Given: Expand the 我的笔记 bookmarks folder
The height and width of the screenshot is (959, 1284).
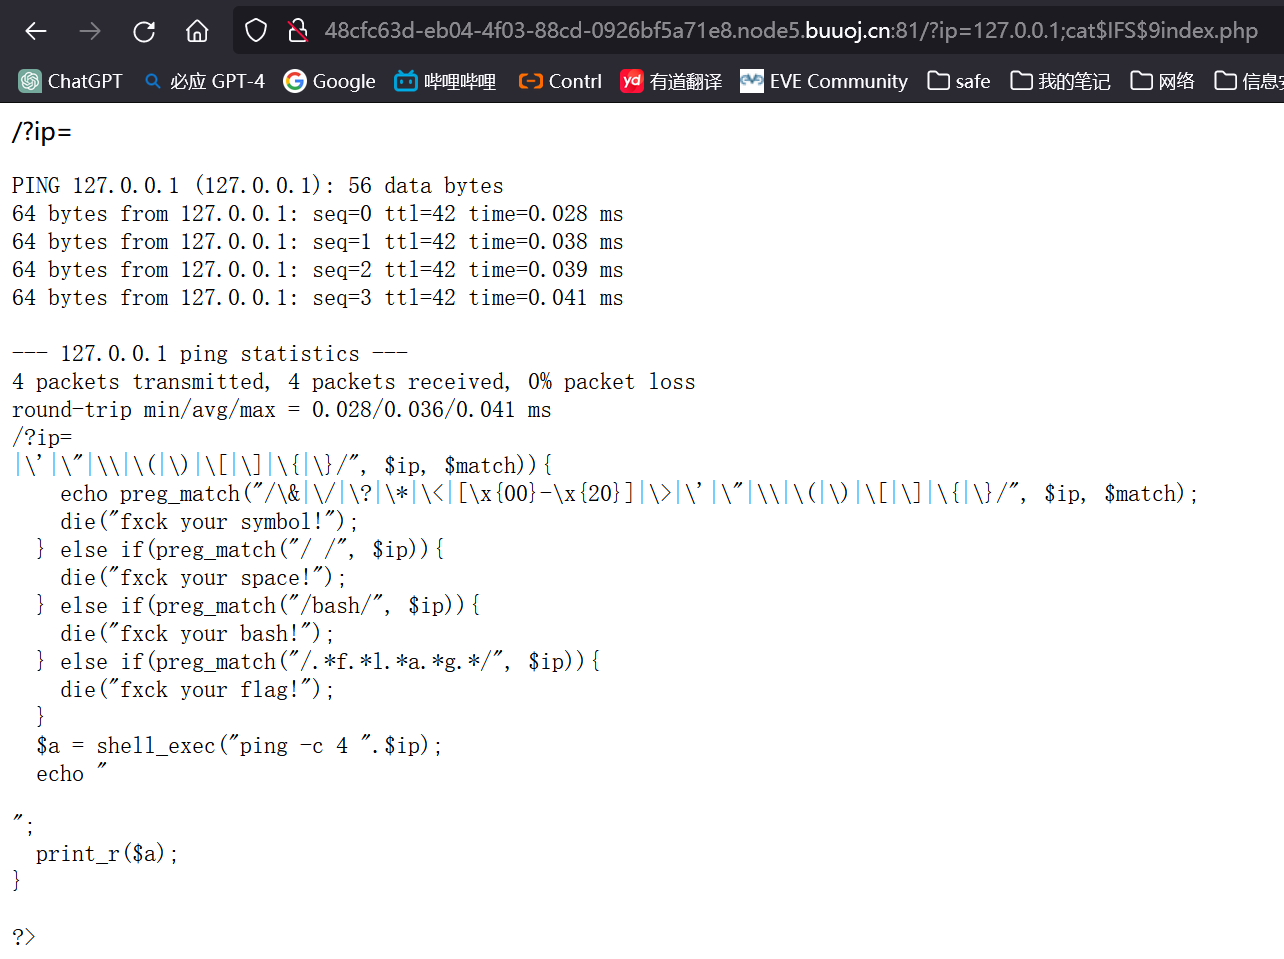Looking at the screenshot, I should (1060, 81).
